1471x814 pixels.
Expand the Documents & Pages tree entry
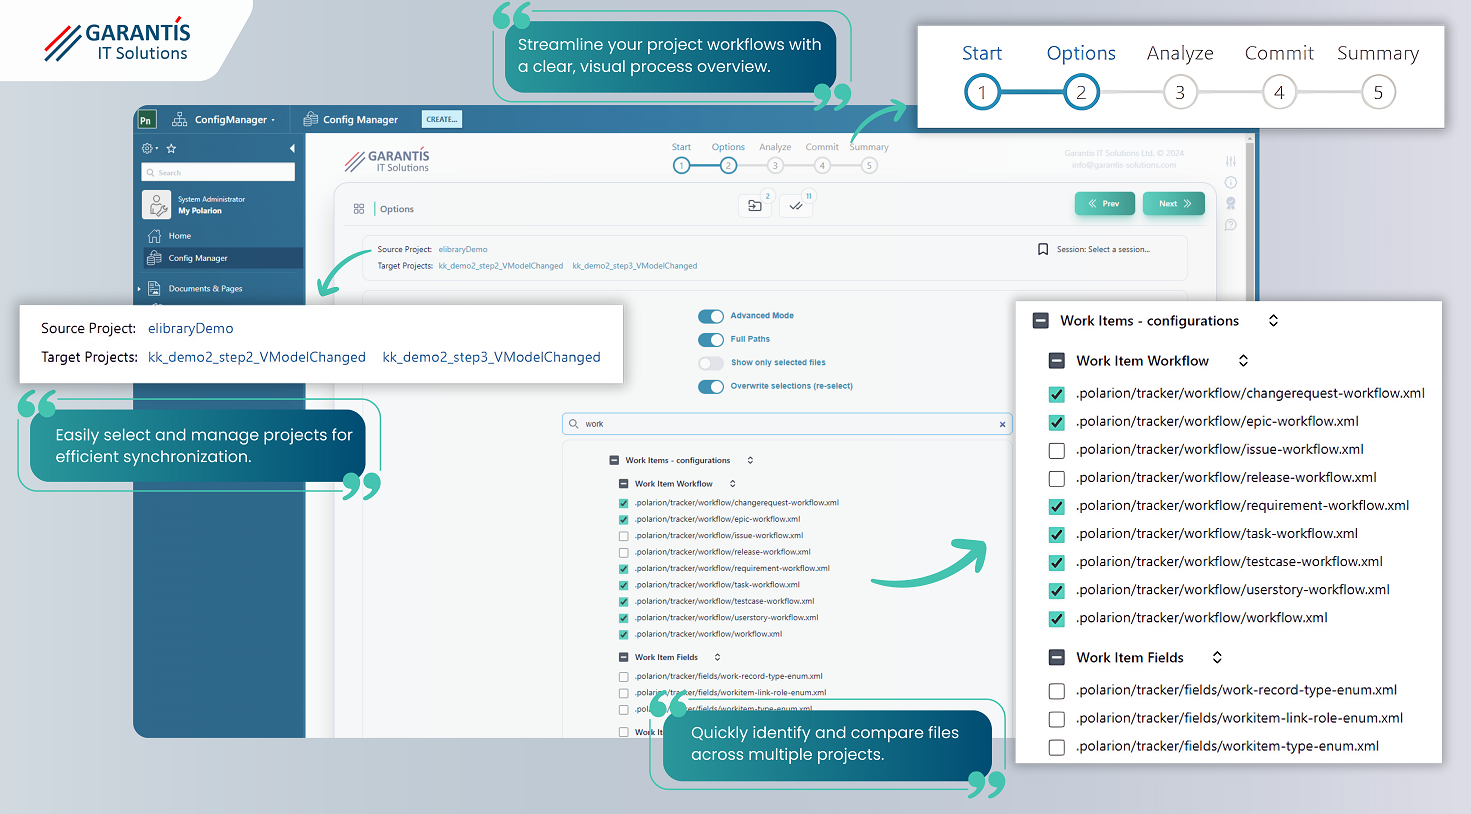pyautogui.click(x=140, y=287)
